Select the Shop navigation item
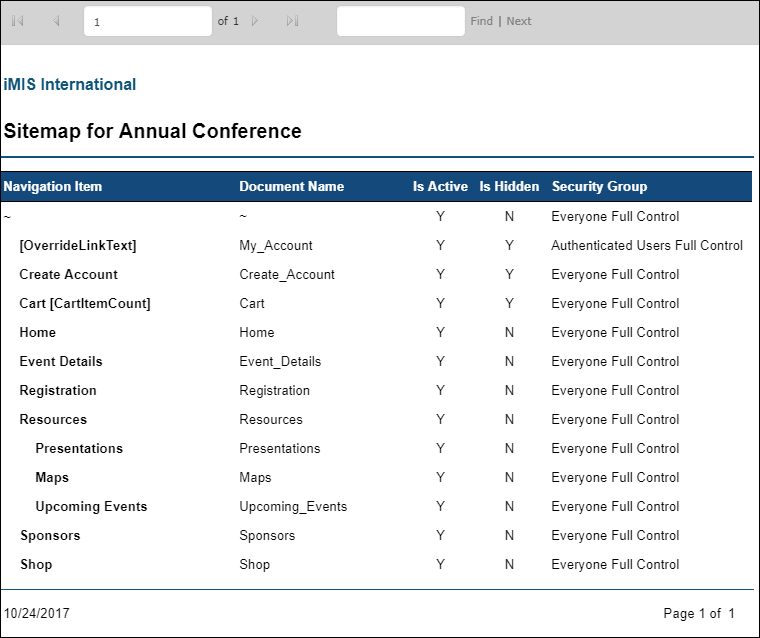 coord(36,565)
